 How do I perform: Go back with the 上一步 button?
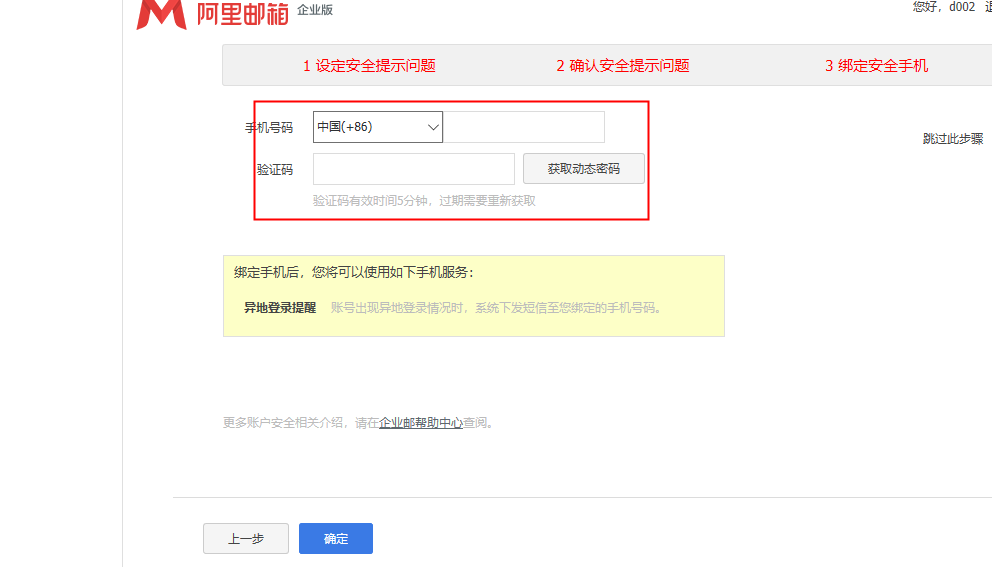pos(245,539)
